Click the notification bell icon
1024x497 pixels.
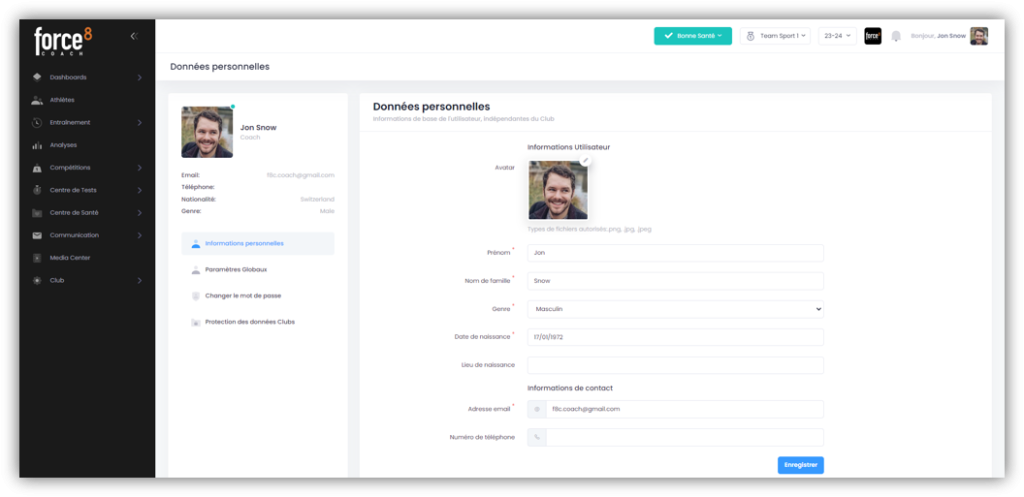pos(896,36)
